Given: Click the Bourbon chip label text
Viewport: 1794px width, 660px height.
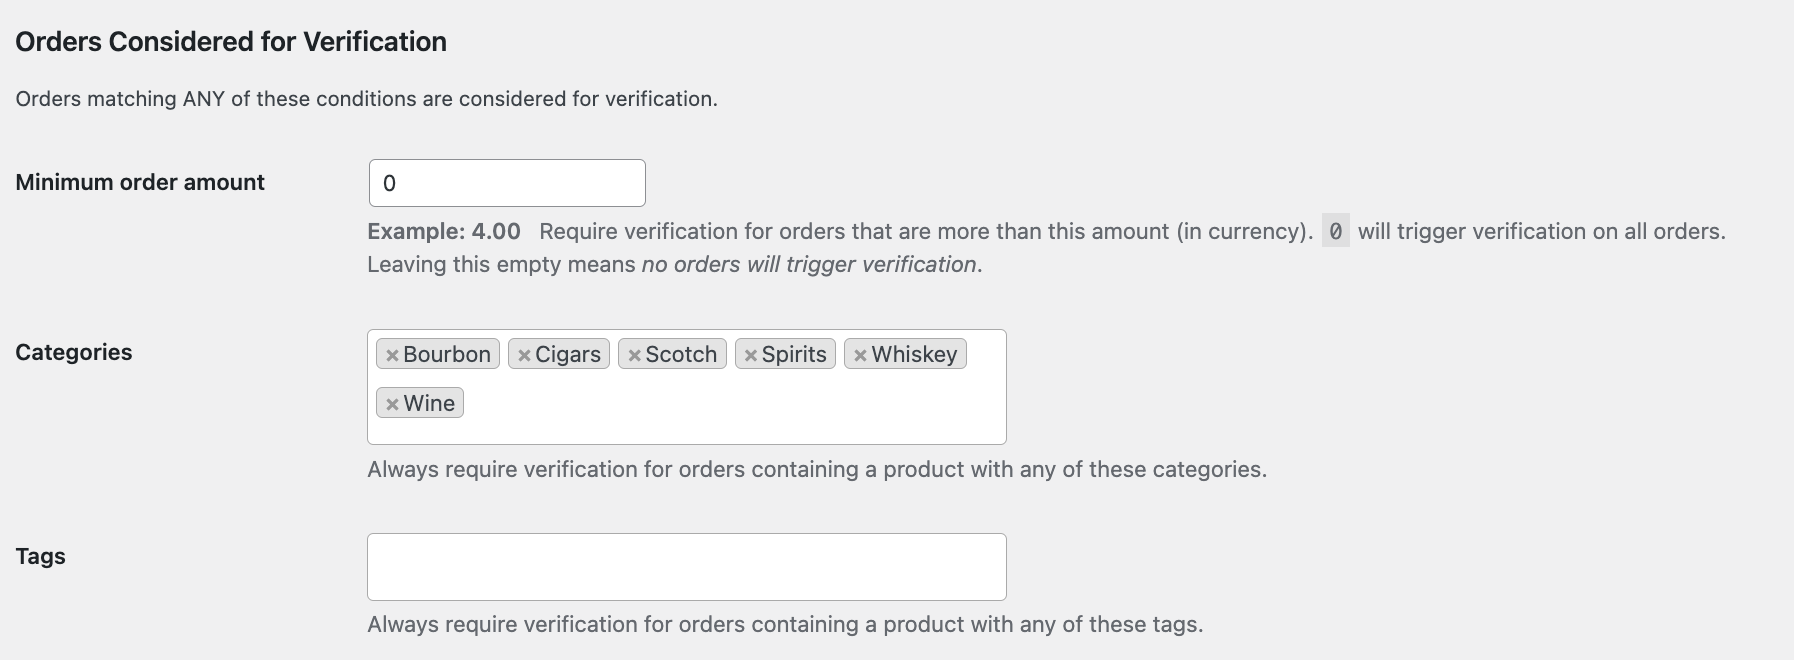Looking at the screenshot, I should pyautogui.click(x=447, y=354).
